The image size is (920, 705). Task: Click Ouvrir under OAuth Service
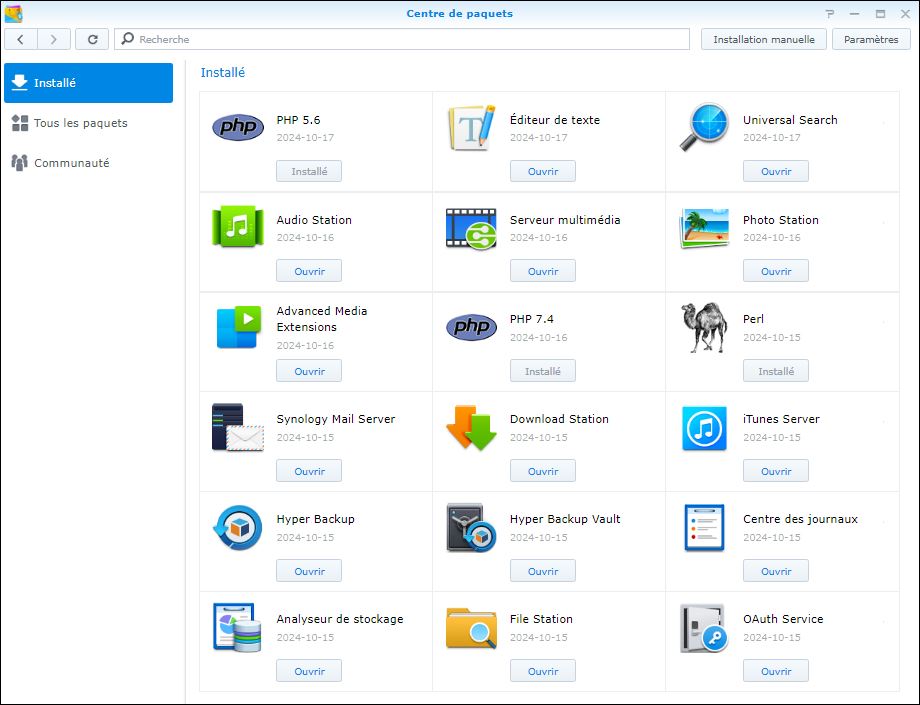(x=776, y=671)
